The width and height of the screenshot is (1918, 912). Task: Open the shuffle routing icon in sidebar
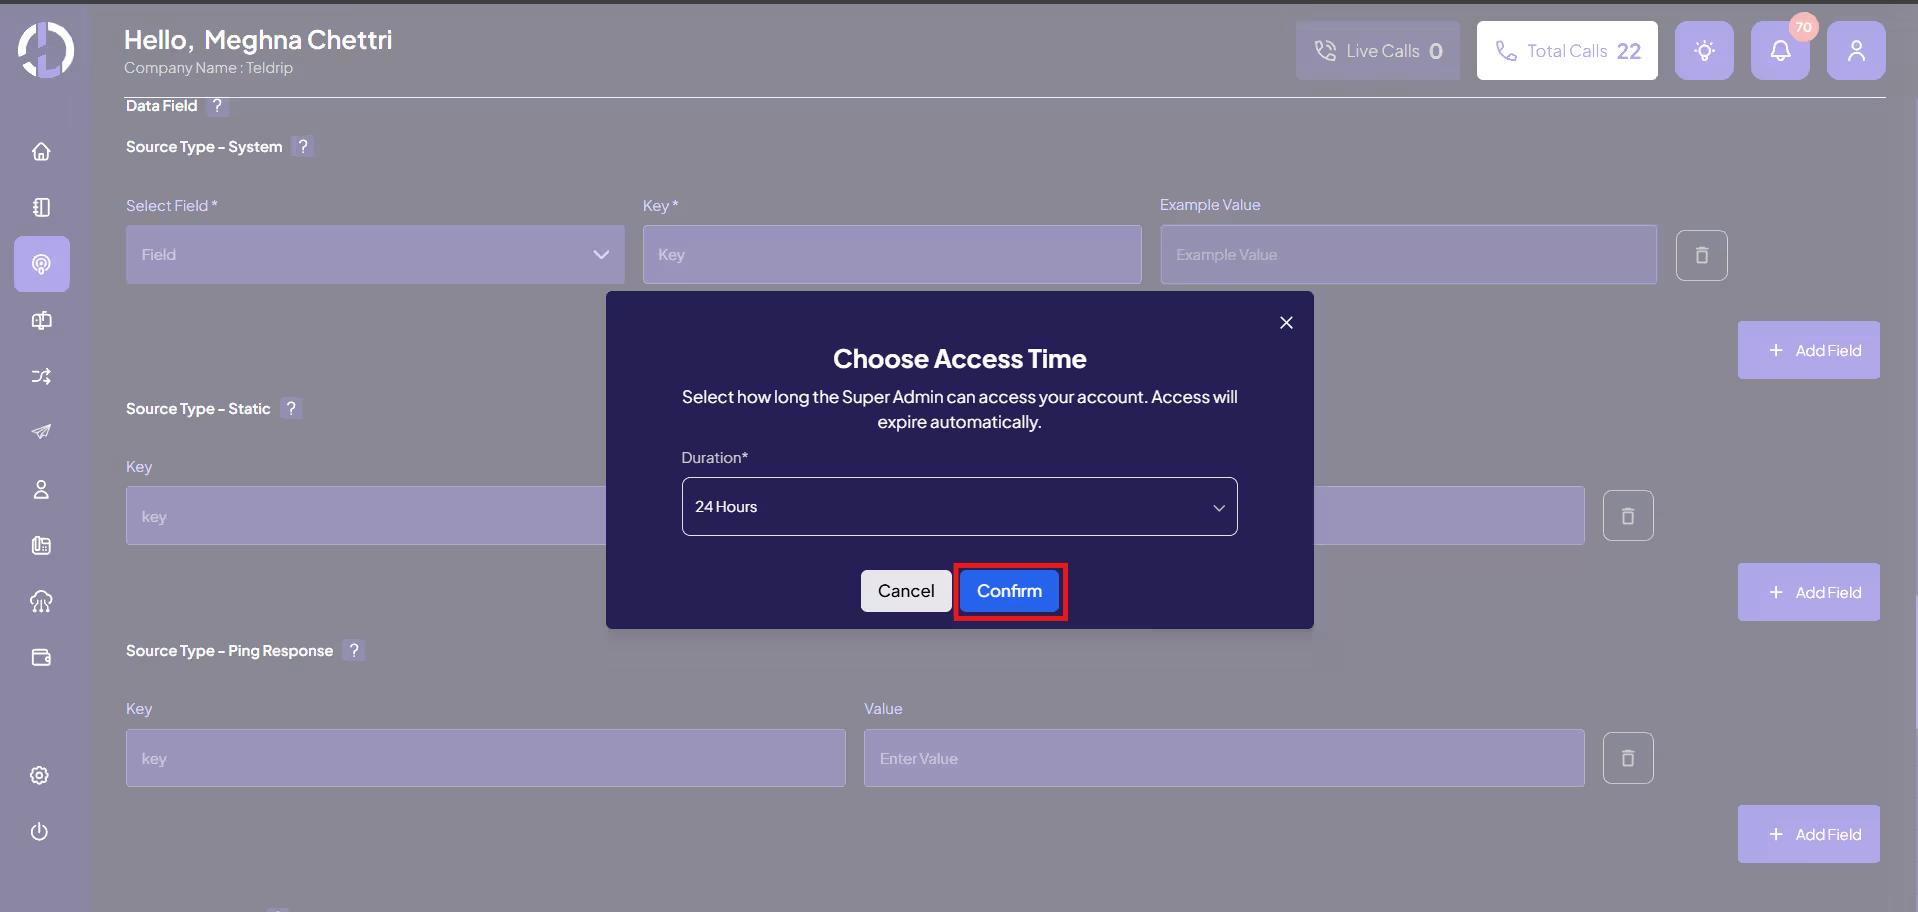click(x=41, y=377)
